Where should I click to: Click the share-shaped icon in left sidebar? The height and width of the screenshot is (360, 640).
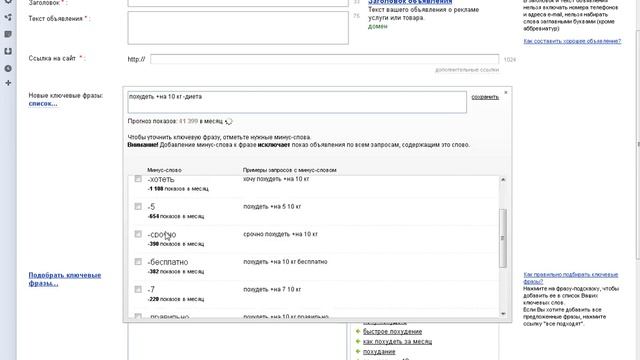pyautogui.click(x=8, y=17)
